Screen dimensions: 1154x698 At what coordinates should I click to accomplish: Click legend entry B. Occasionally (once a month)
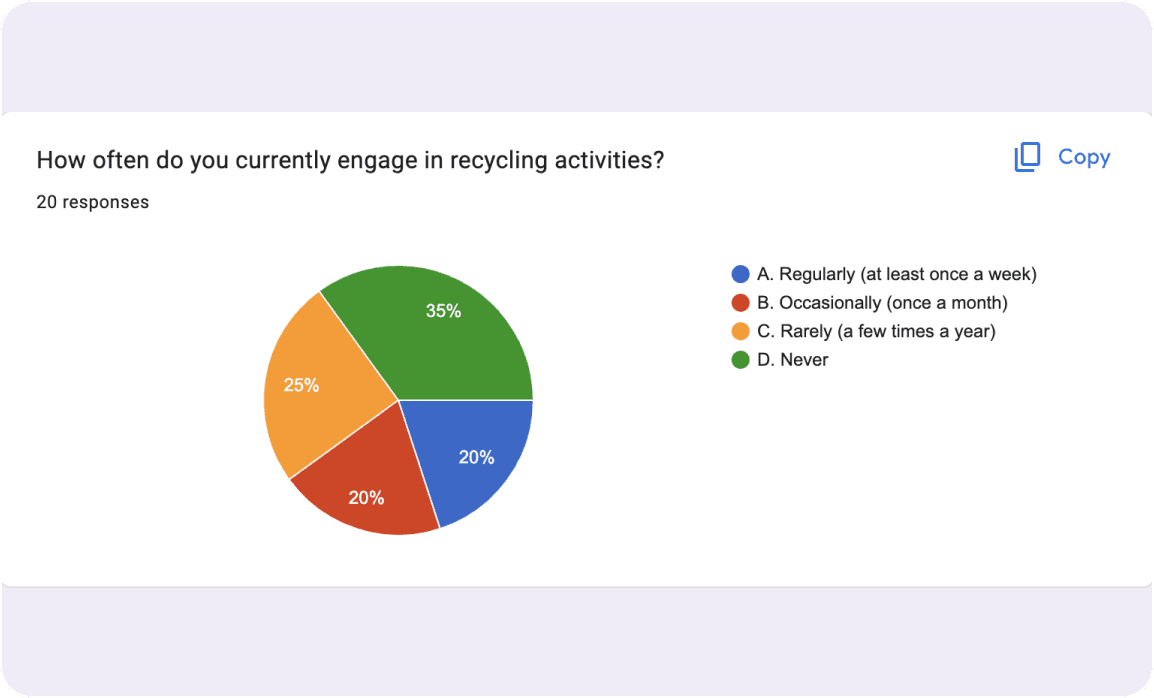(x=870, y=303)
